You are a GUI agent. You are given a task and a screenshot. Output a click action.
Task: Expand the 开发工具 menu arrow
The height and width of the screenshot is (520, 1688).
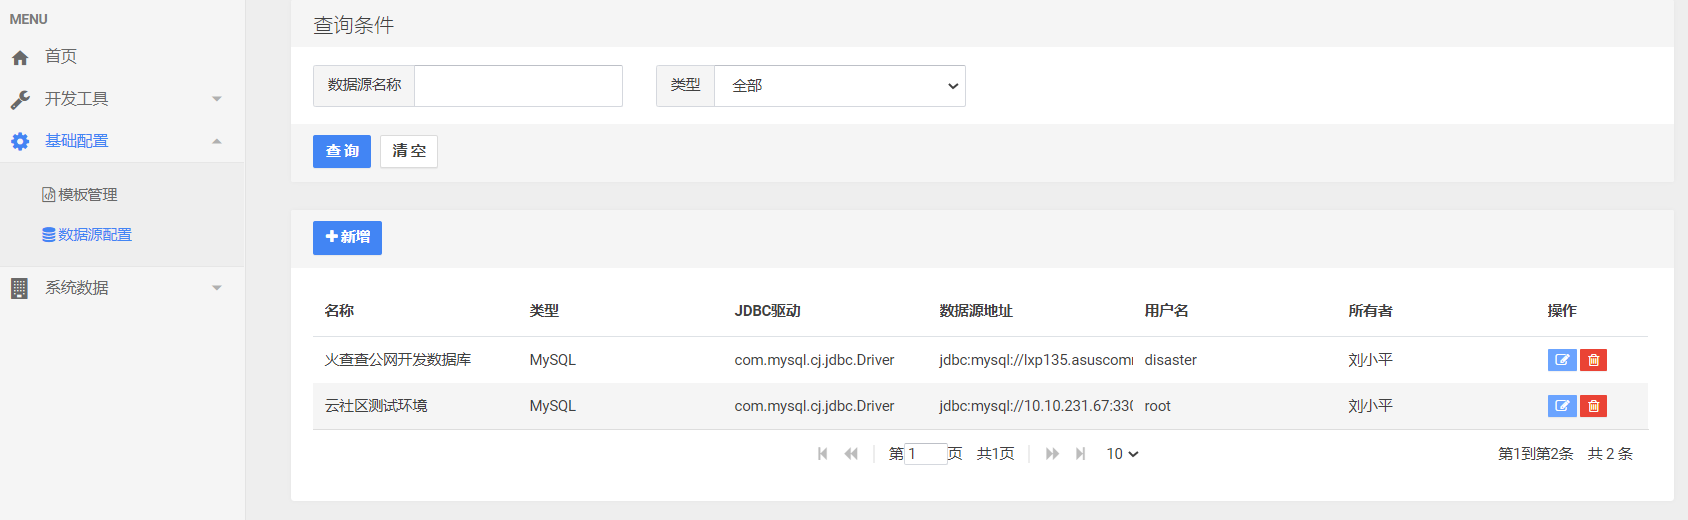217,99
